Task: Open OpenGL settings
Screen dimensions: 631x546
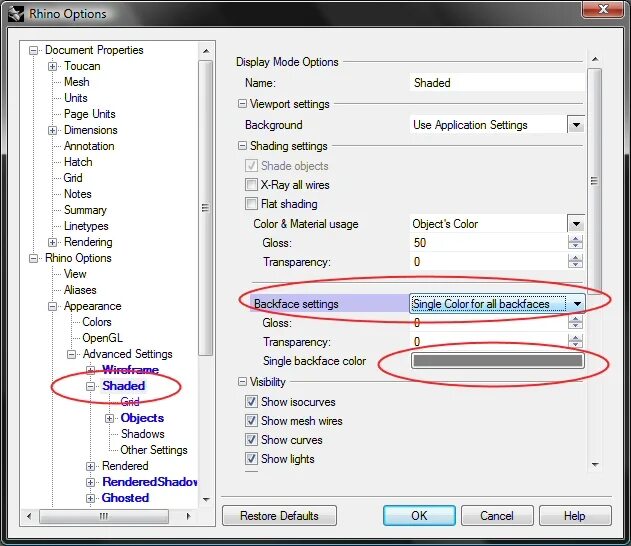Action: (x=102, y=338)
